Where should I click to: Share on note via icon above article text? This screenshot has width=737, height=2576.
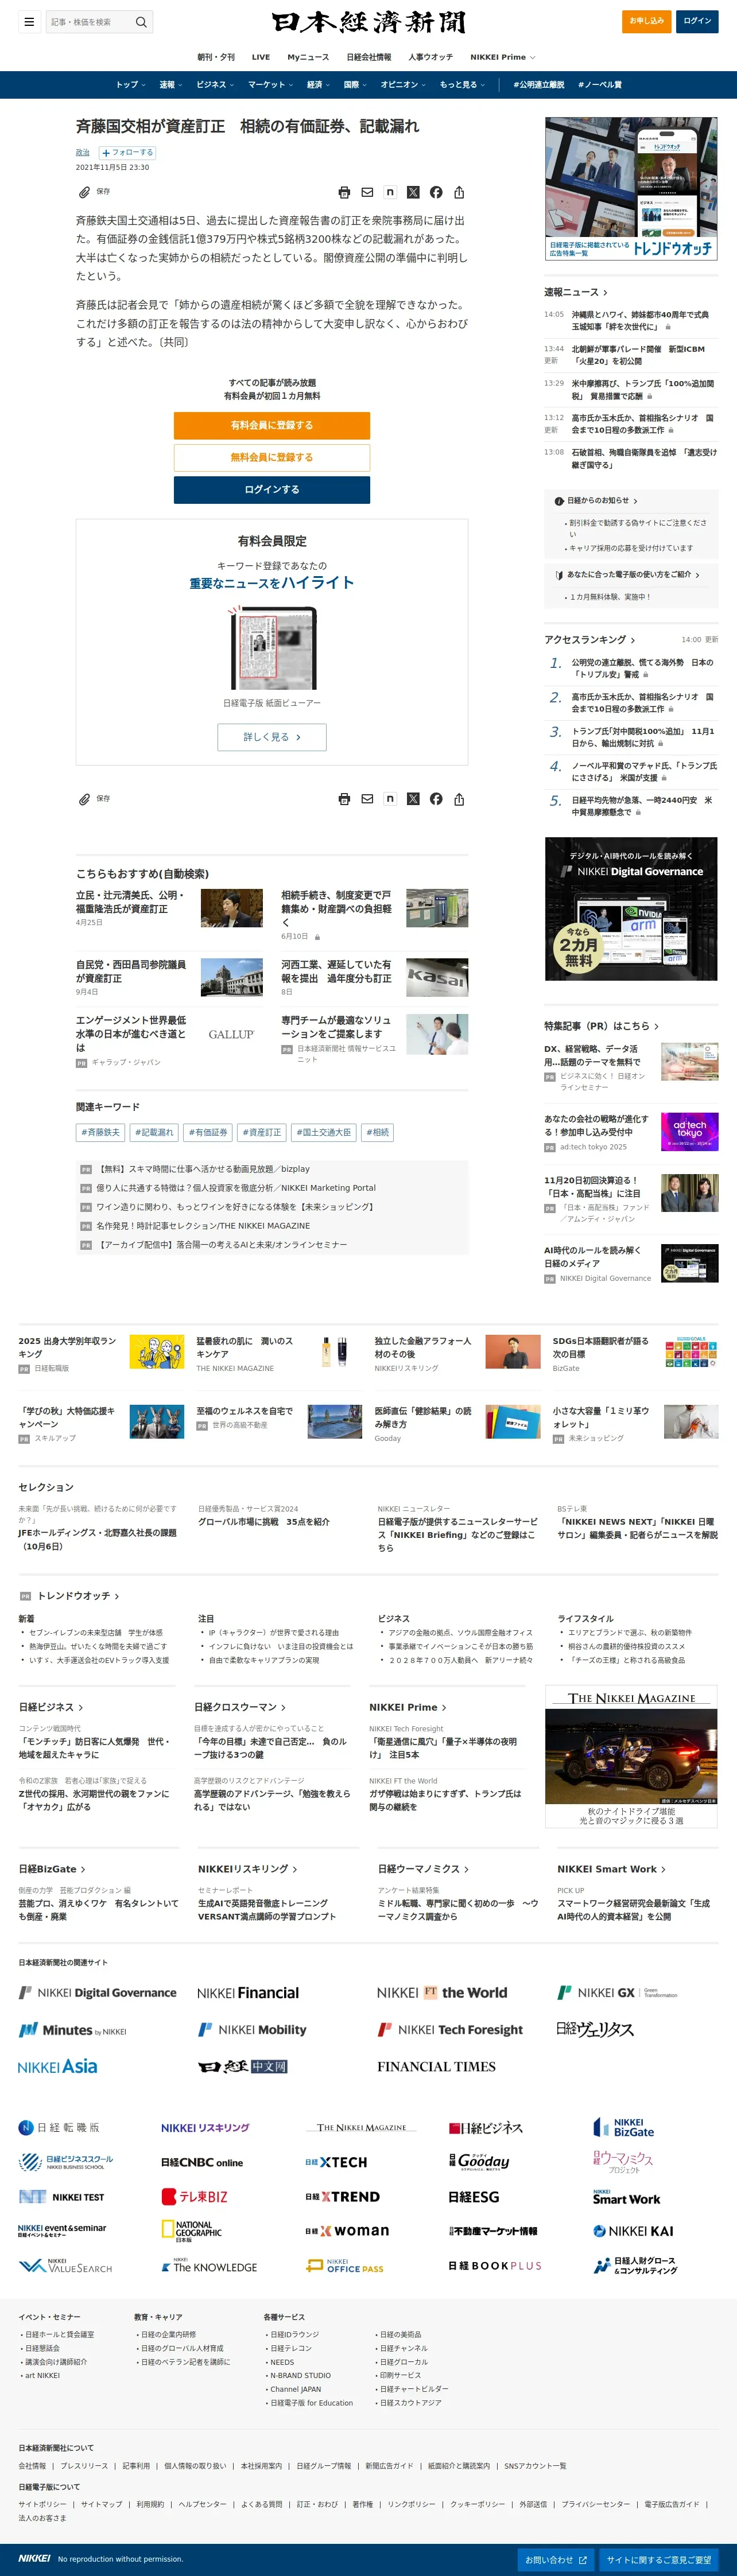390,192
